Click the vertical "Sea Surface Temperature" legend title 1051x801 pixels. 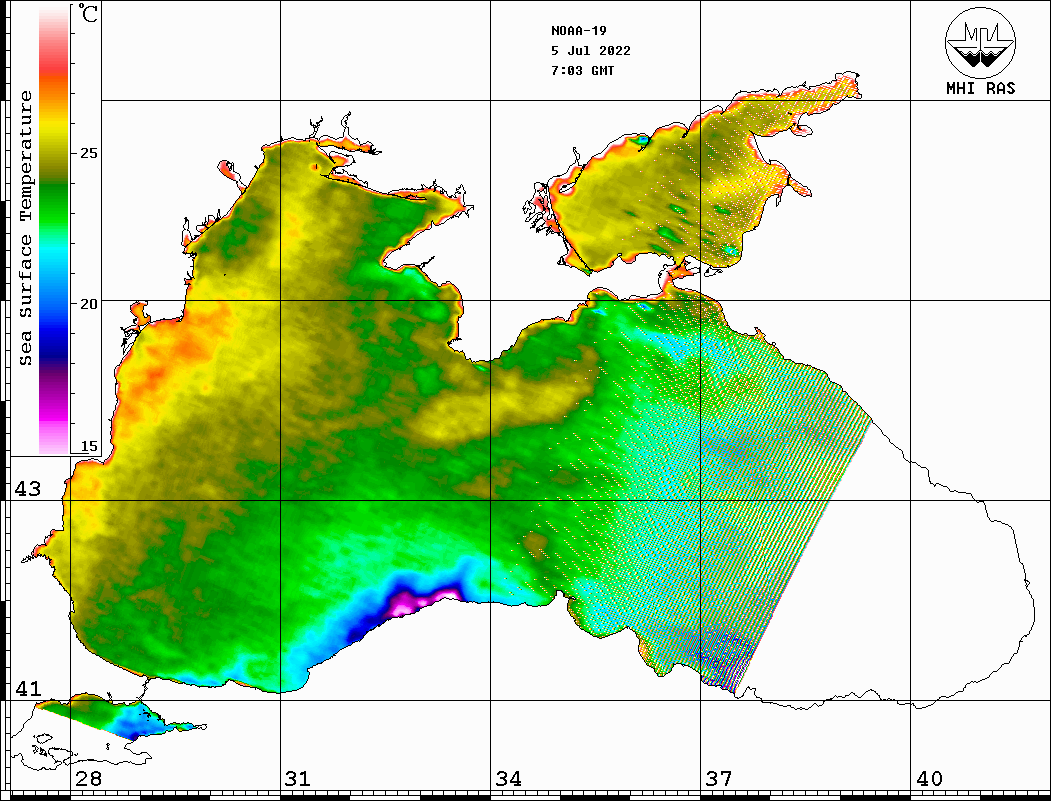(25, 228)
